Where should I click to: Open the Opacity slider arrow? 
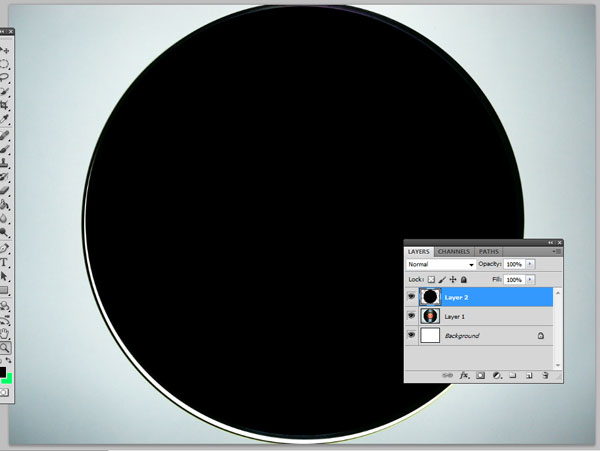point(530,264)
